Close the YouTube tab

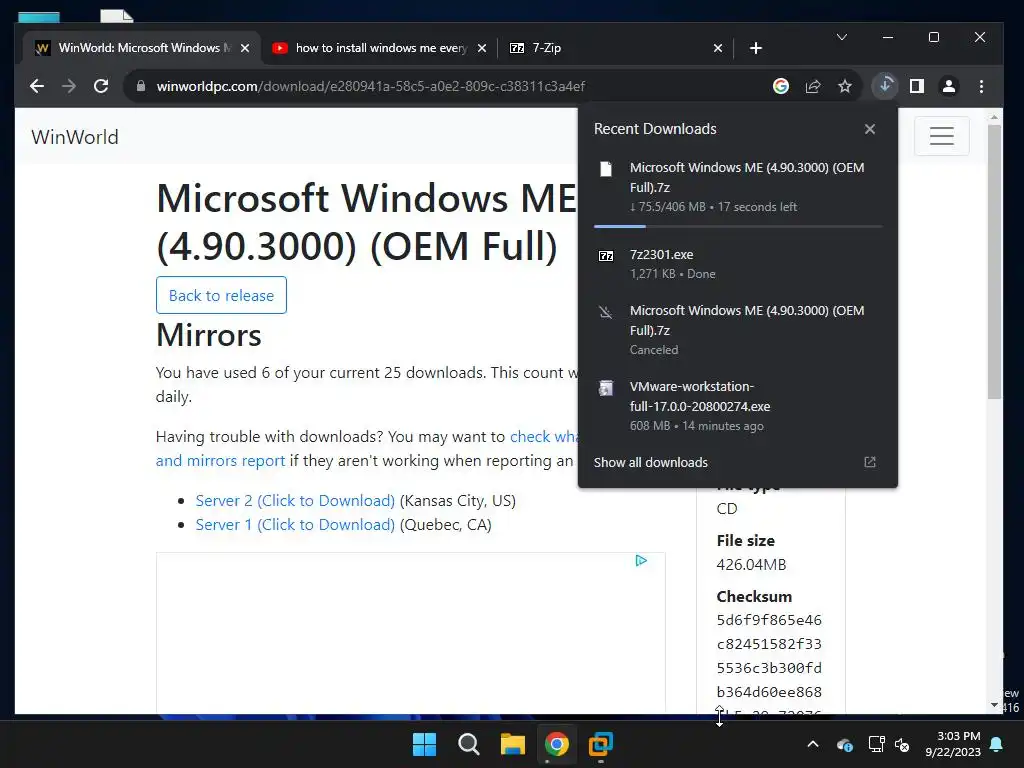coord(482,48)
